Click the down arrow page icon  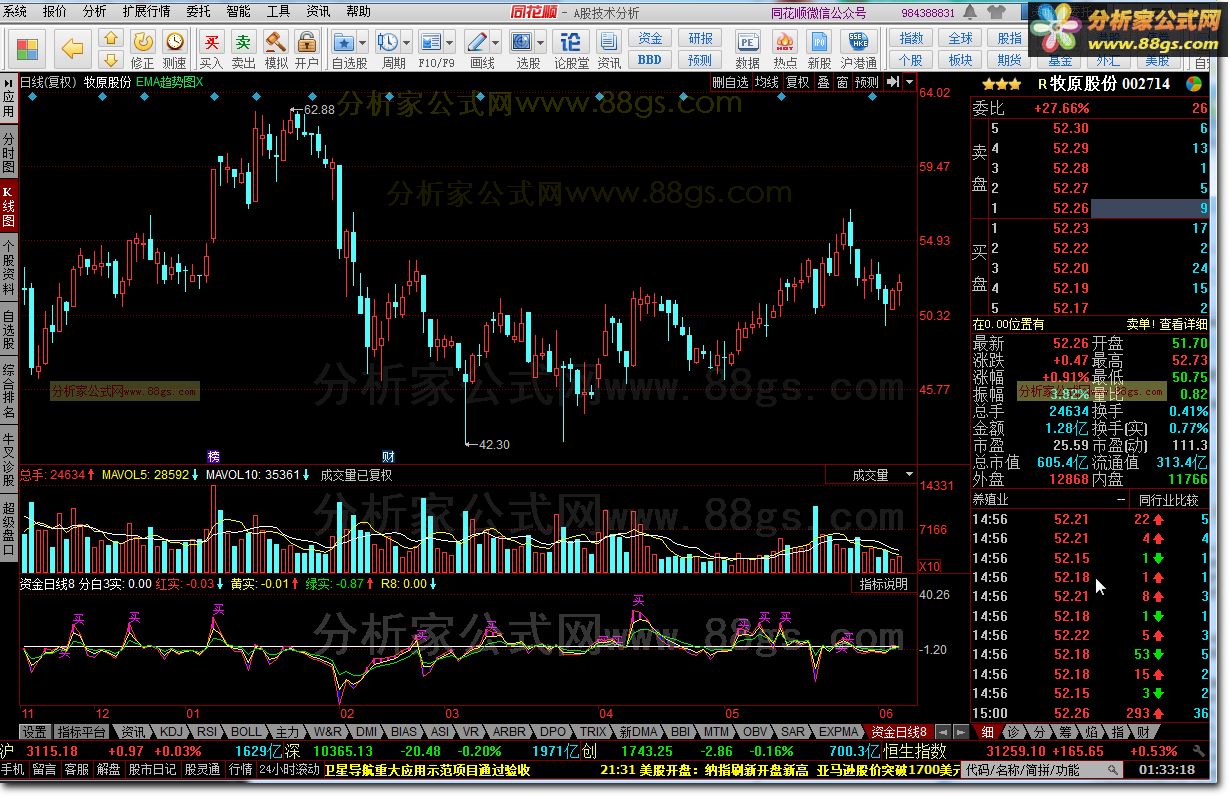point(112,59)
